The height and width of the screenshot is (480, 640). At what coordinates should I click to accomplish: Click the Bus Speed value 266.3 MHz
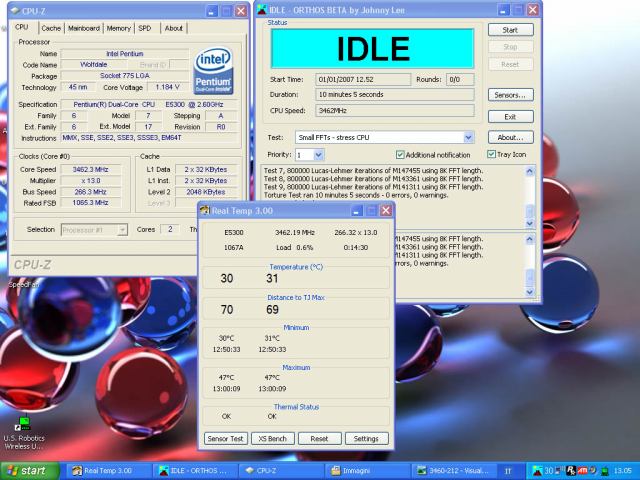90,192
